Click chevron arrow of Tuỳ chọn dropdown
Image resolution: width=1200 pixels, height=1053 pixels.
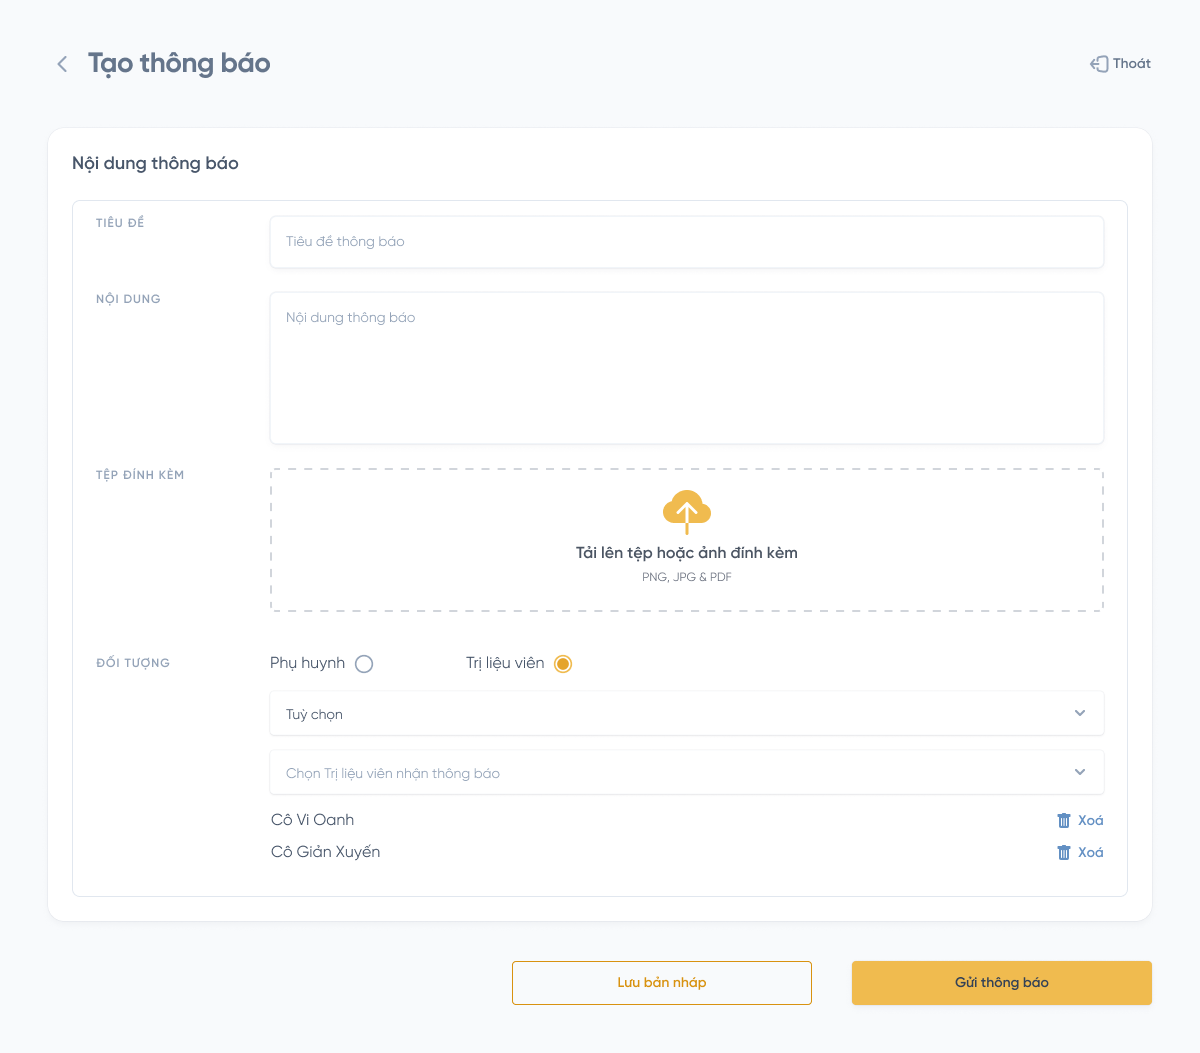tap(1080, 714)
